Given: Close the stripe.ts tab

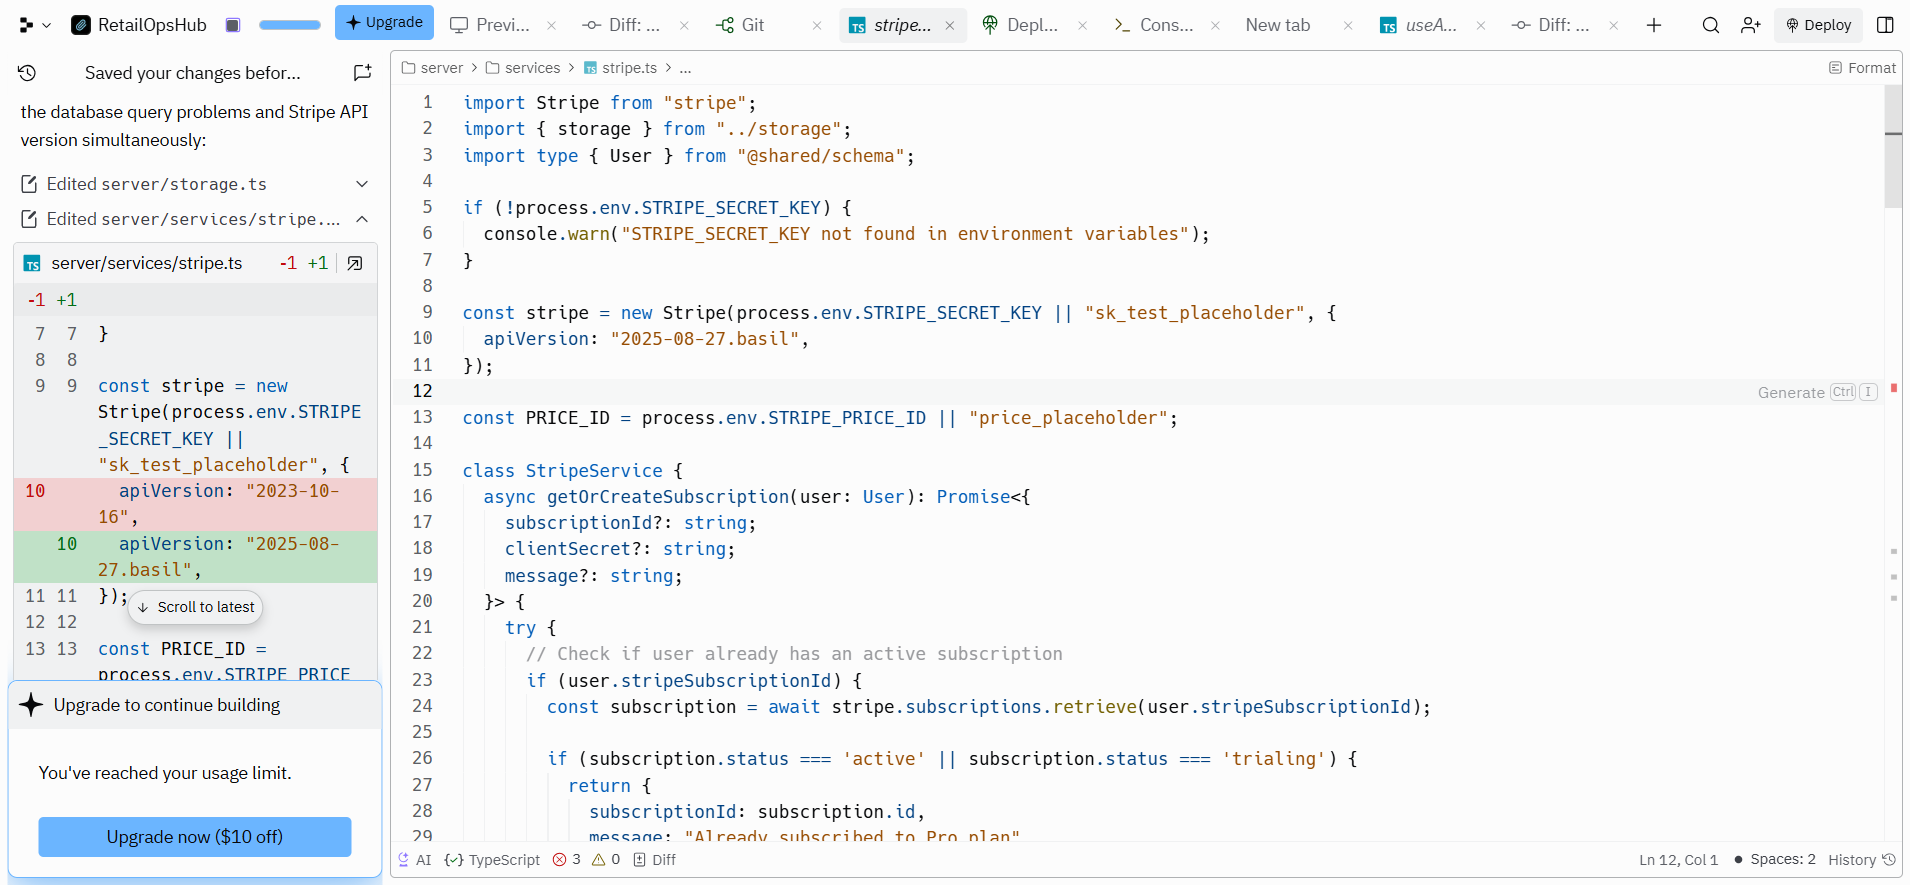Looking at the screenshot, I should click(x=950, y=25).
